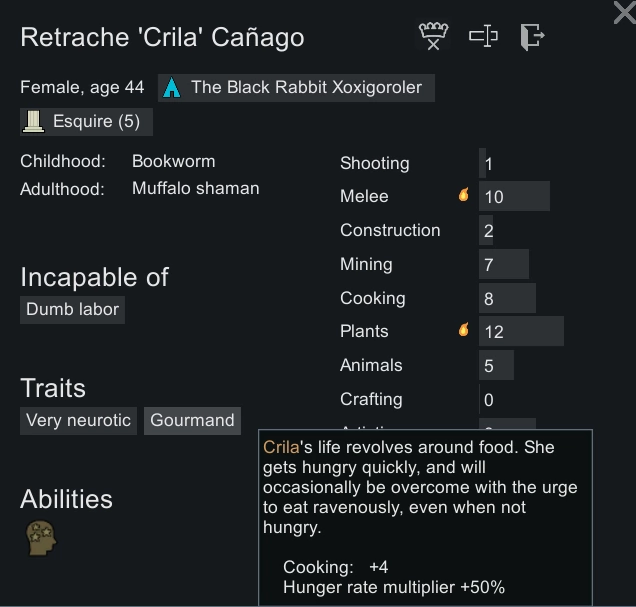This screenshot has height=607, width=636.
Task: Click the Dumb labor incapability tag
Action: click(x=72, y=309)
